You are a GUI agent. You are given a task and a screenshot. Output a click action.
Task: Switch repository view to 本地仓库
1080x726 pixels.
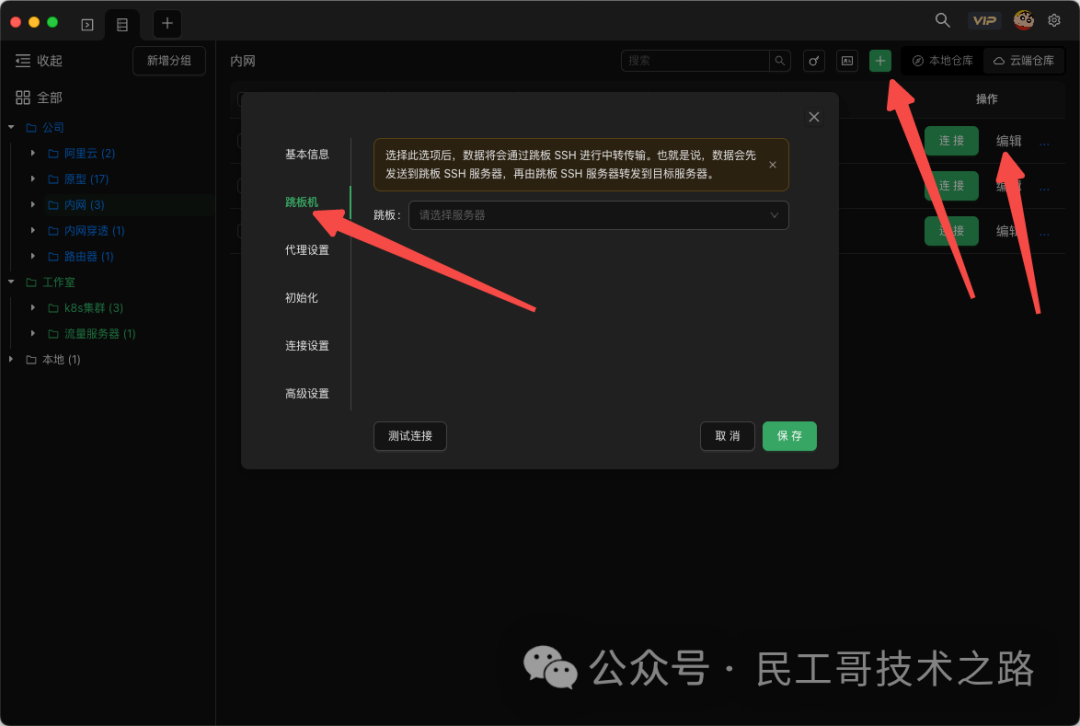(x=941, y=60)
